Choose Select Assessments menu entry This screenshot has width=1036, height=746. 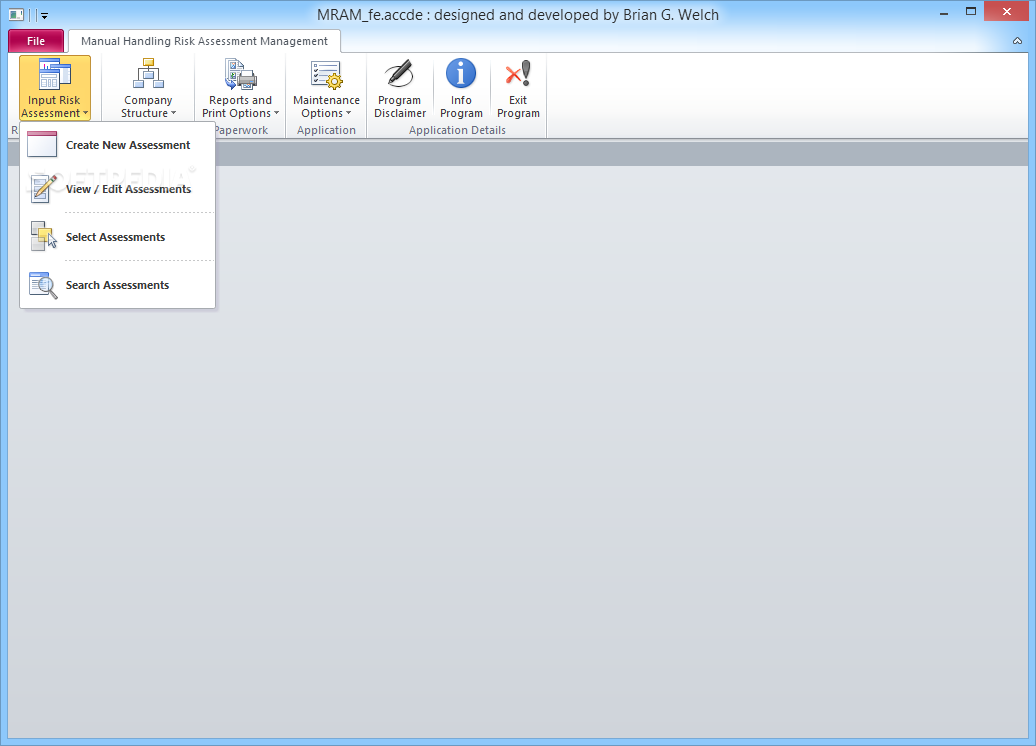(118, 237)
